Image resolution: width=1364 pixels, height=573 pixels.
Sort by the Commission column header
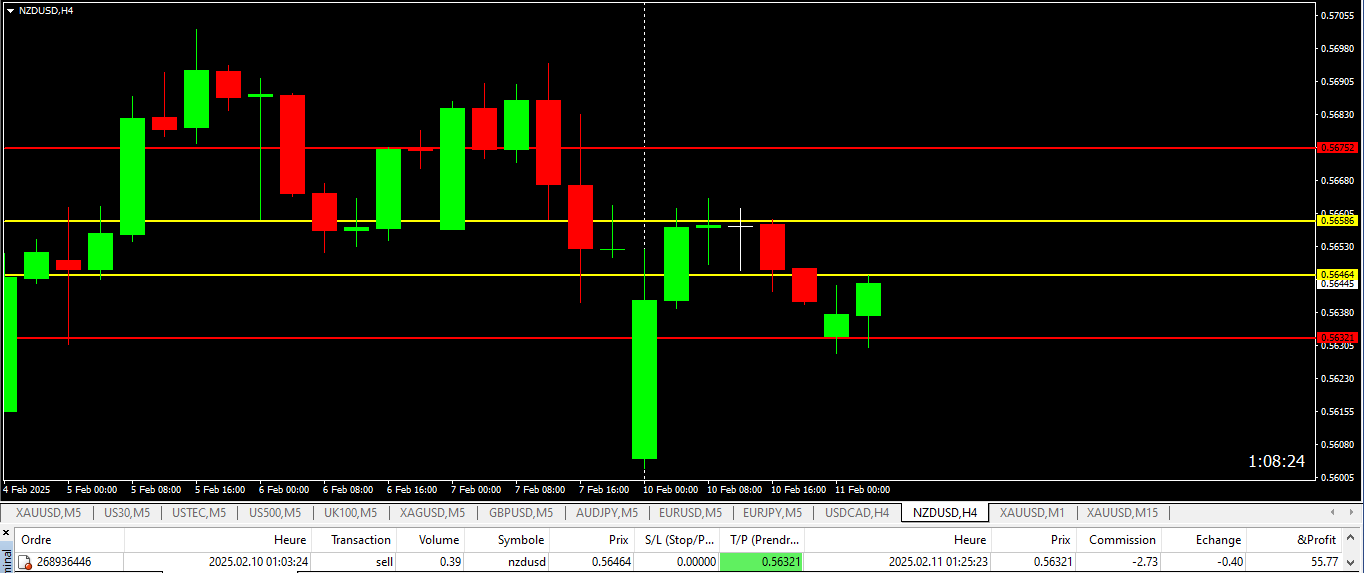pos(1120,540)
